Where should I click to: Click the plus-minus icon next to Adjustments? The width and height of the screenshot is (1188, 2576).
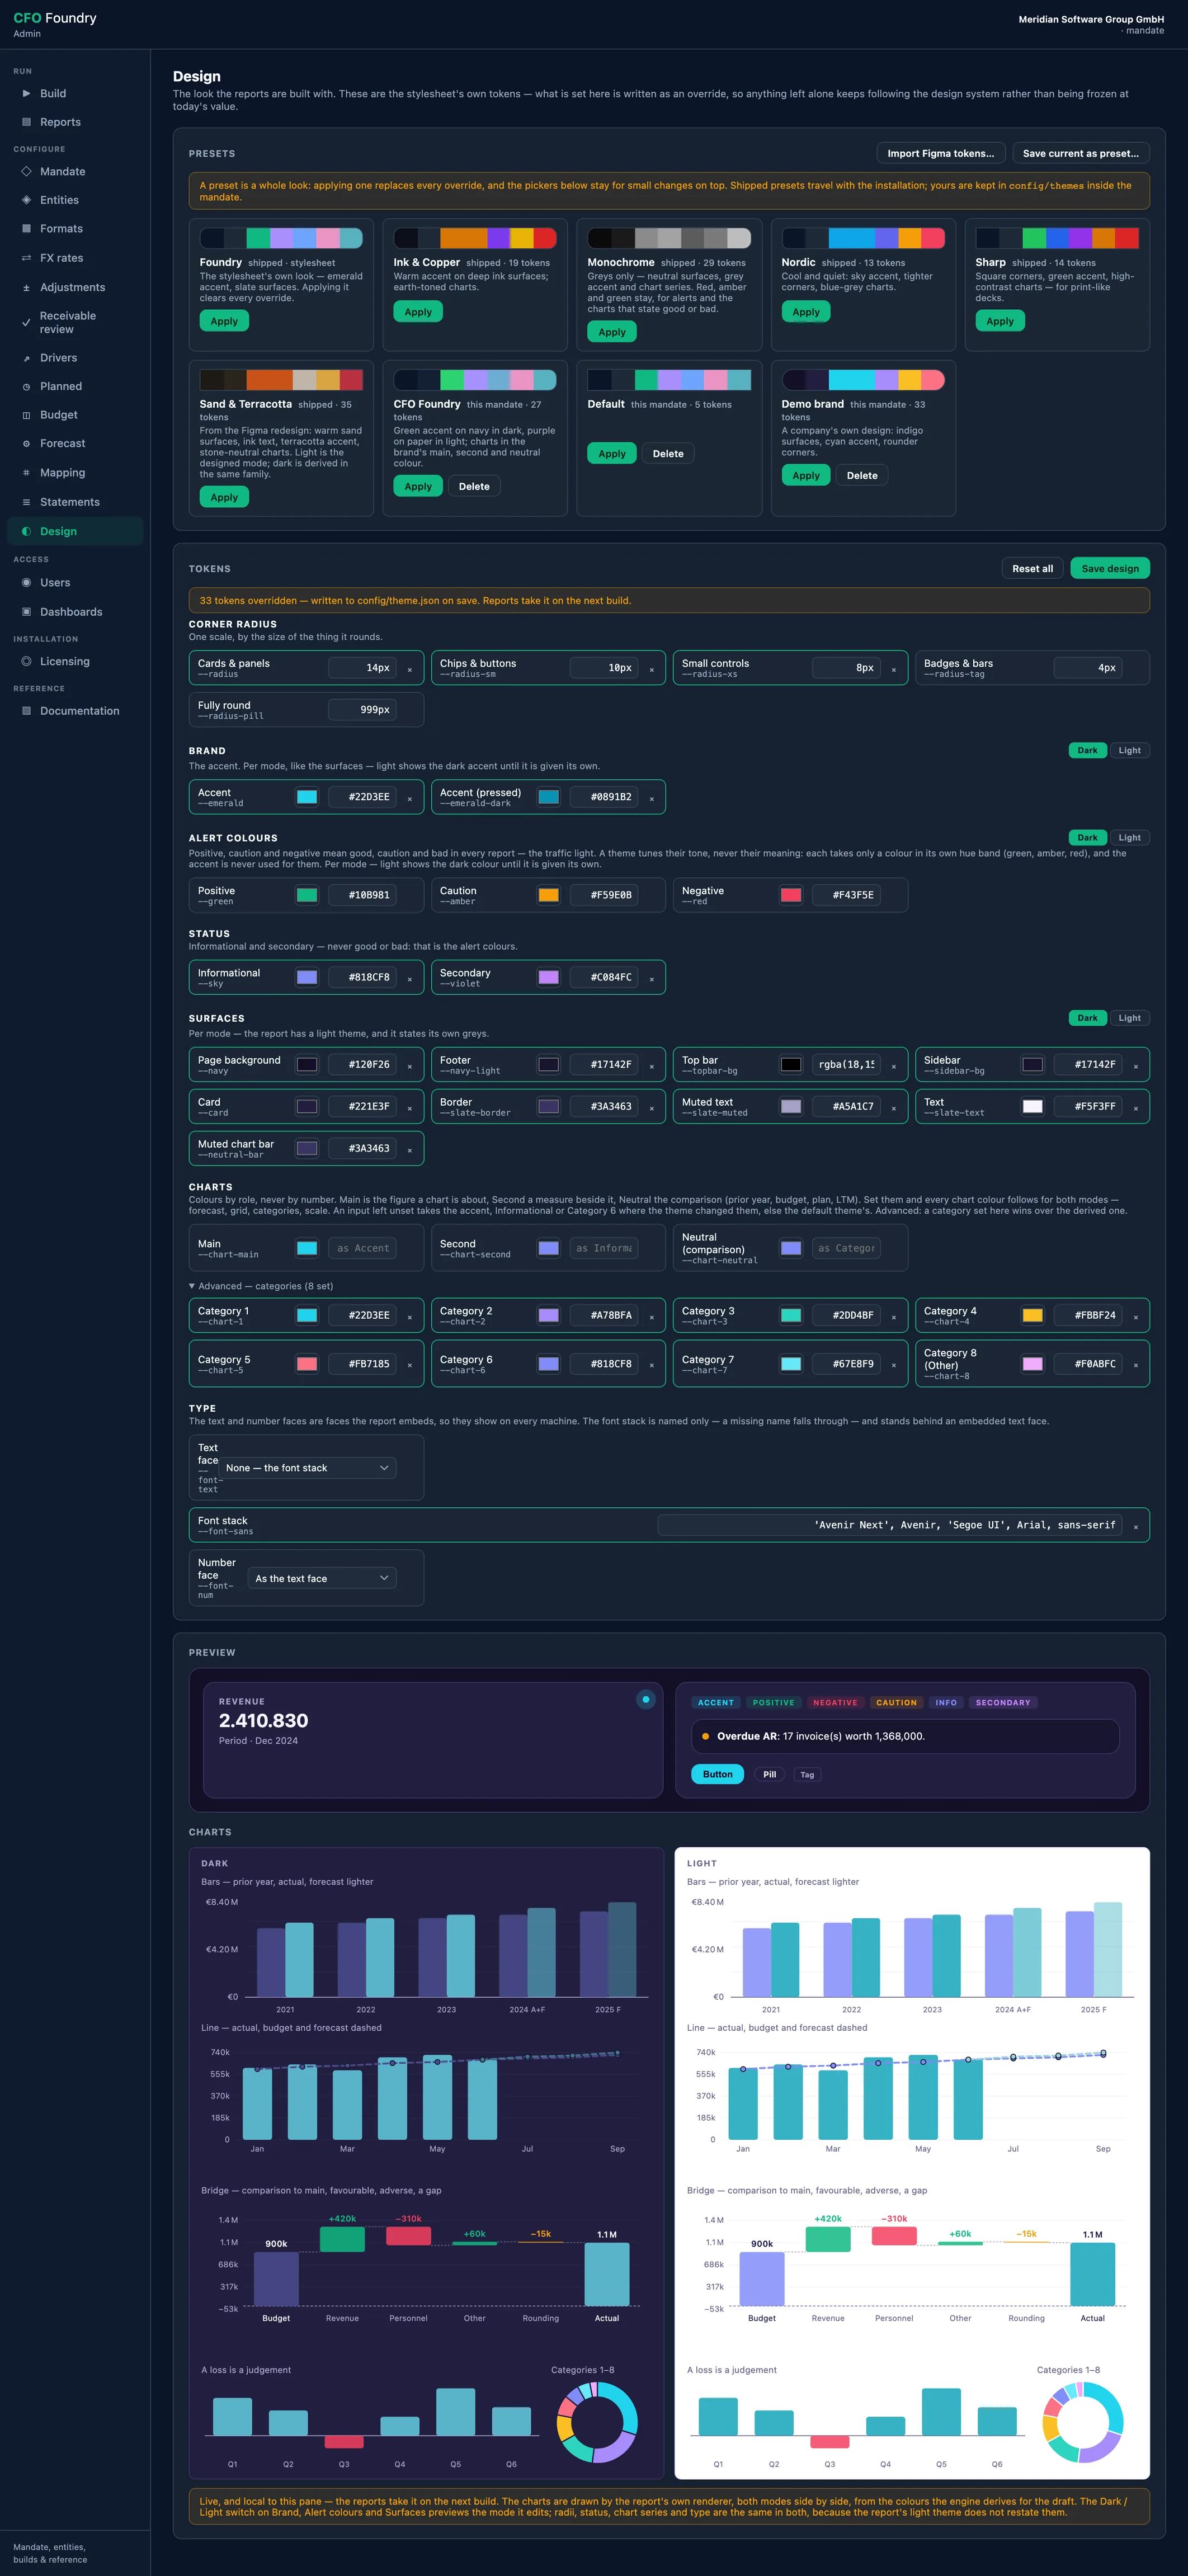pyautogui.click(x=26, y=287)
